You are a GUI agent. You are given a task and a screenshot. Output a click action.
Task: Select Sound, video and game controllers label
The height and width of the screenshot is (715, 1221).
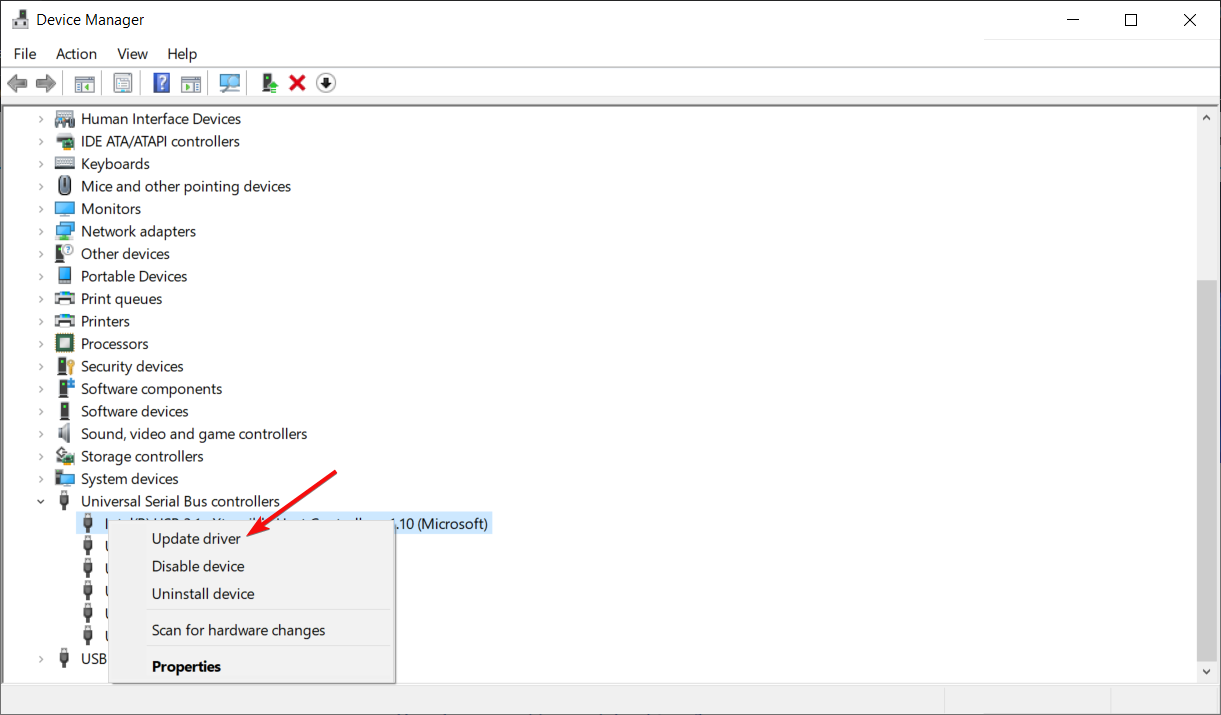(x=194, y=434)
